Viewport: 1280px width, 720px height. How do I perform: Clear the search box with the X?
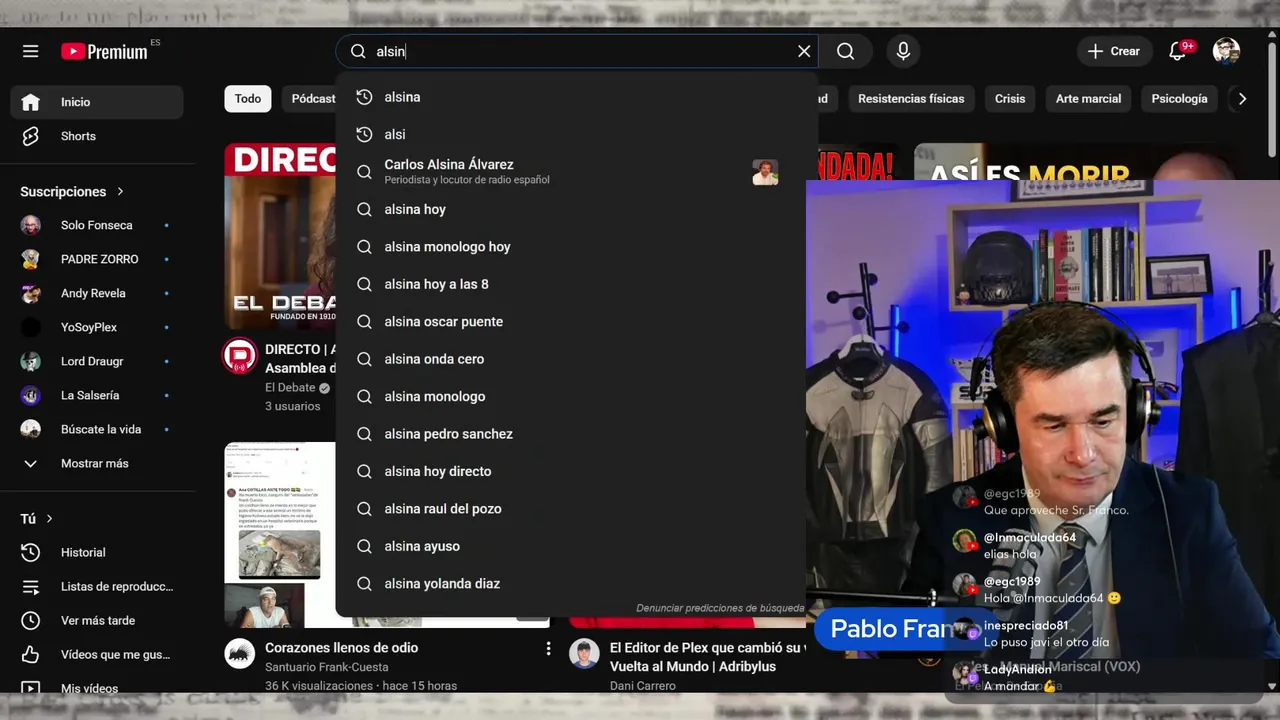[804, 51]
